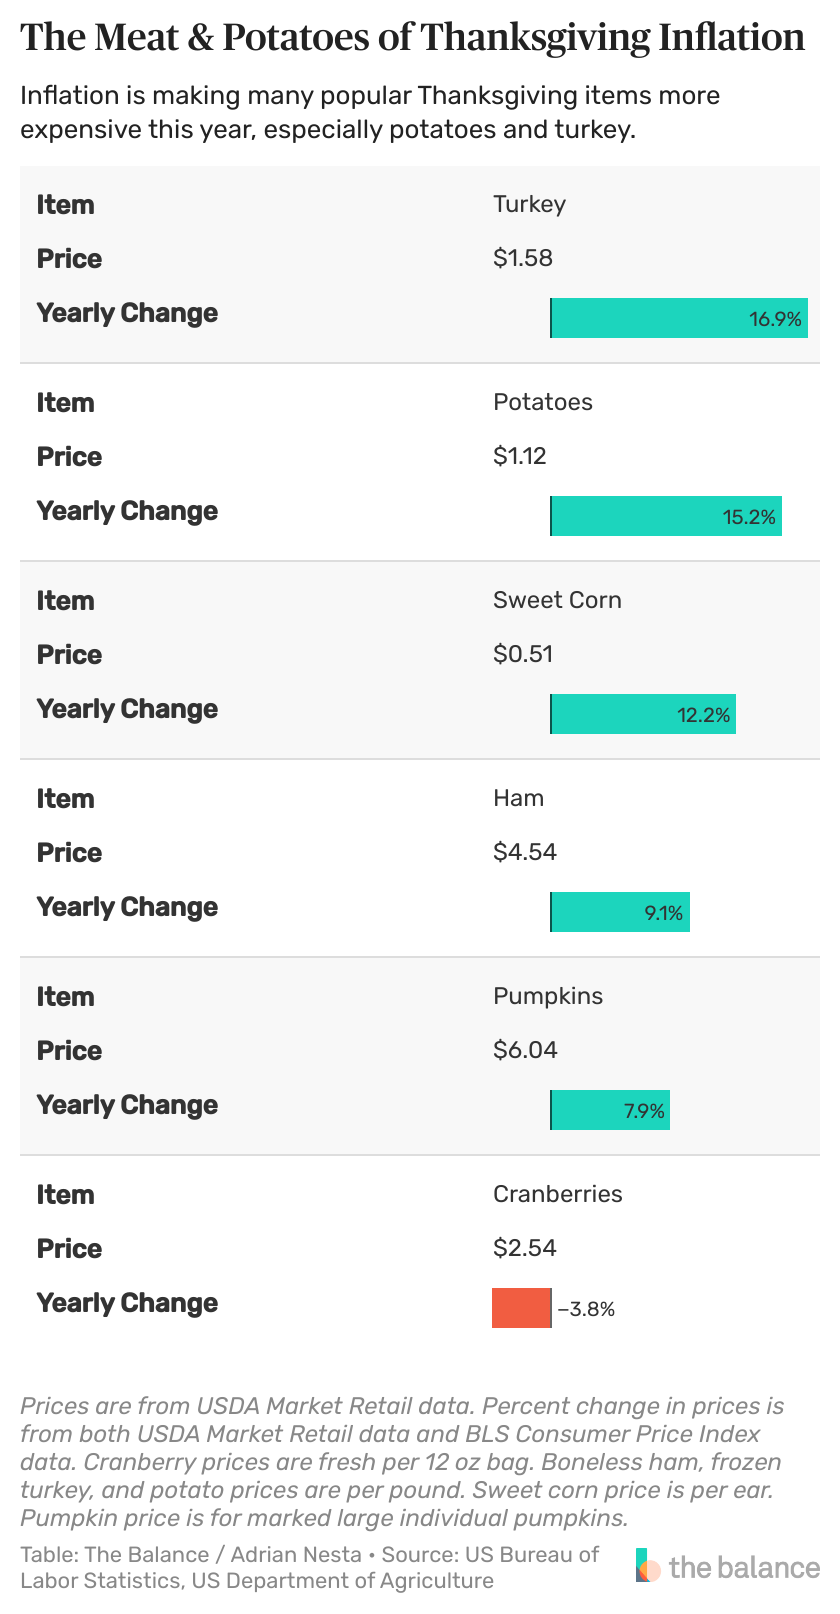Click the Balance logo icon
This screenshot has height=1614, width=840.
tap(648, 1566)
